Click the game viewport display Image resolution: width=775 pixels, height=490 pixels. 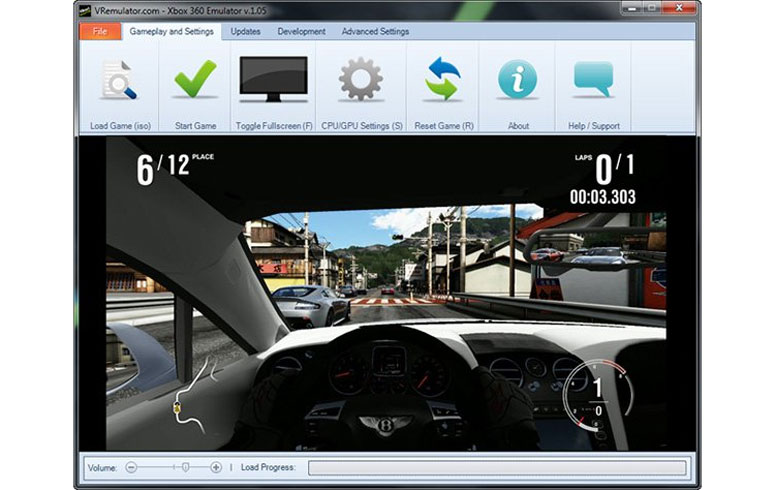click(387, 294)
